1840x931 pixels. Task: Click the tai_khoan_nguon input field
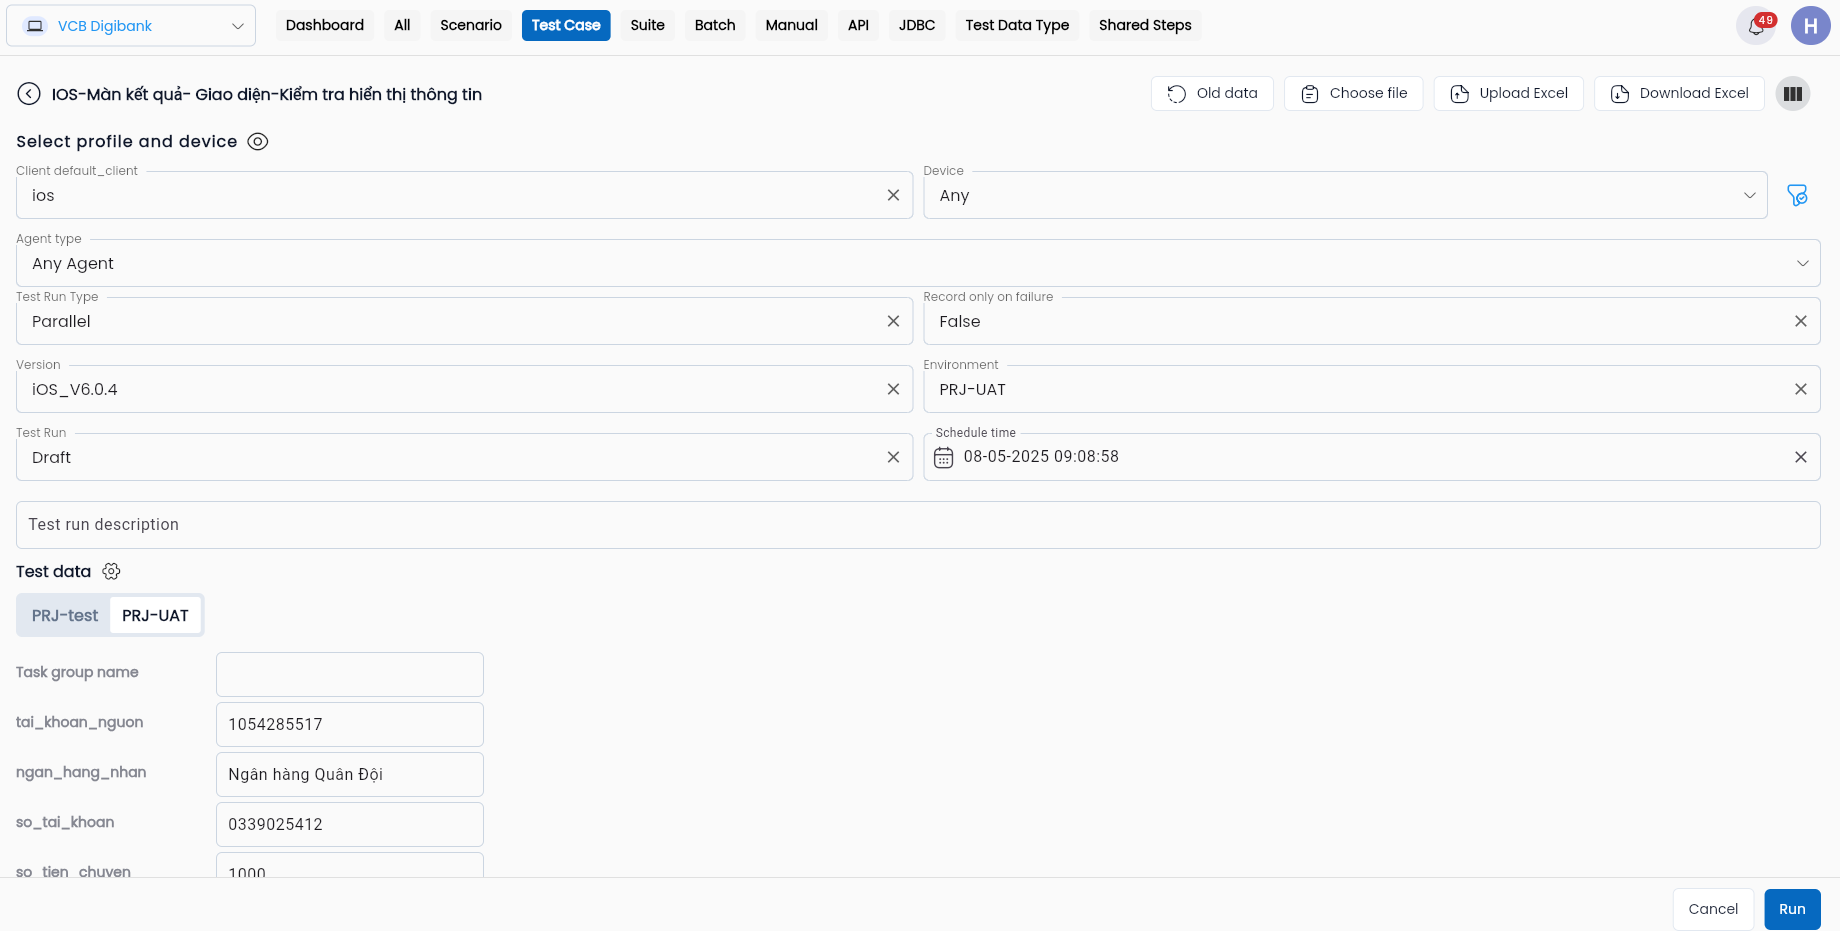coord(350,725)
